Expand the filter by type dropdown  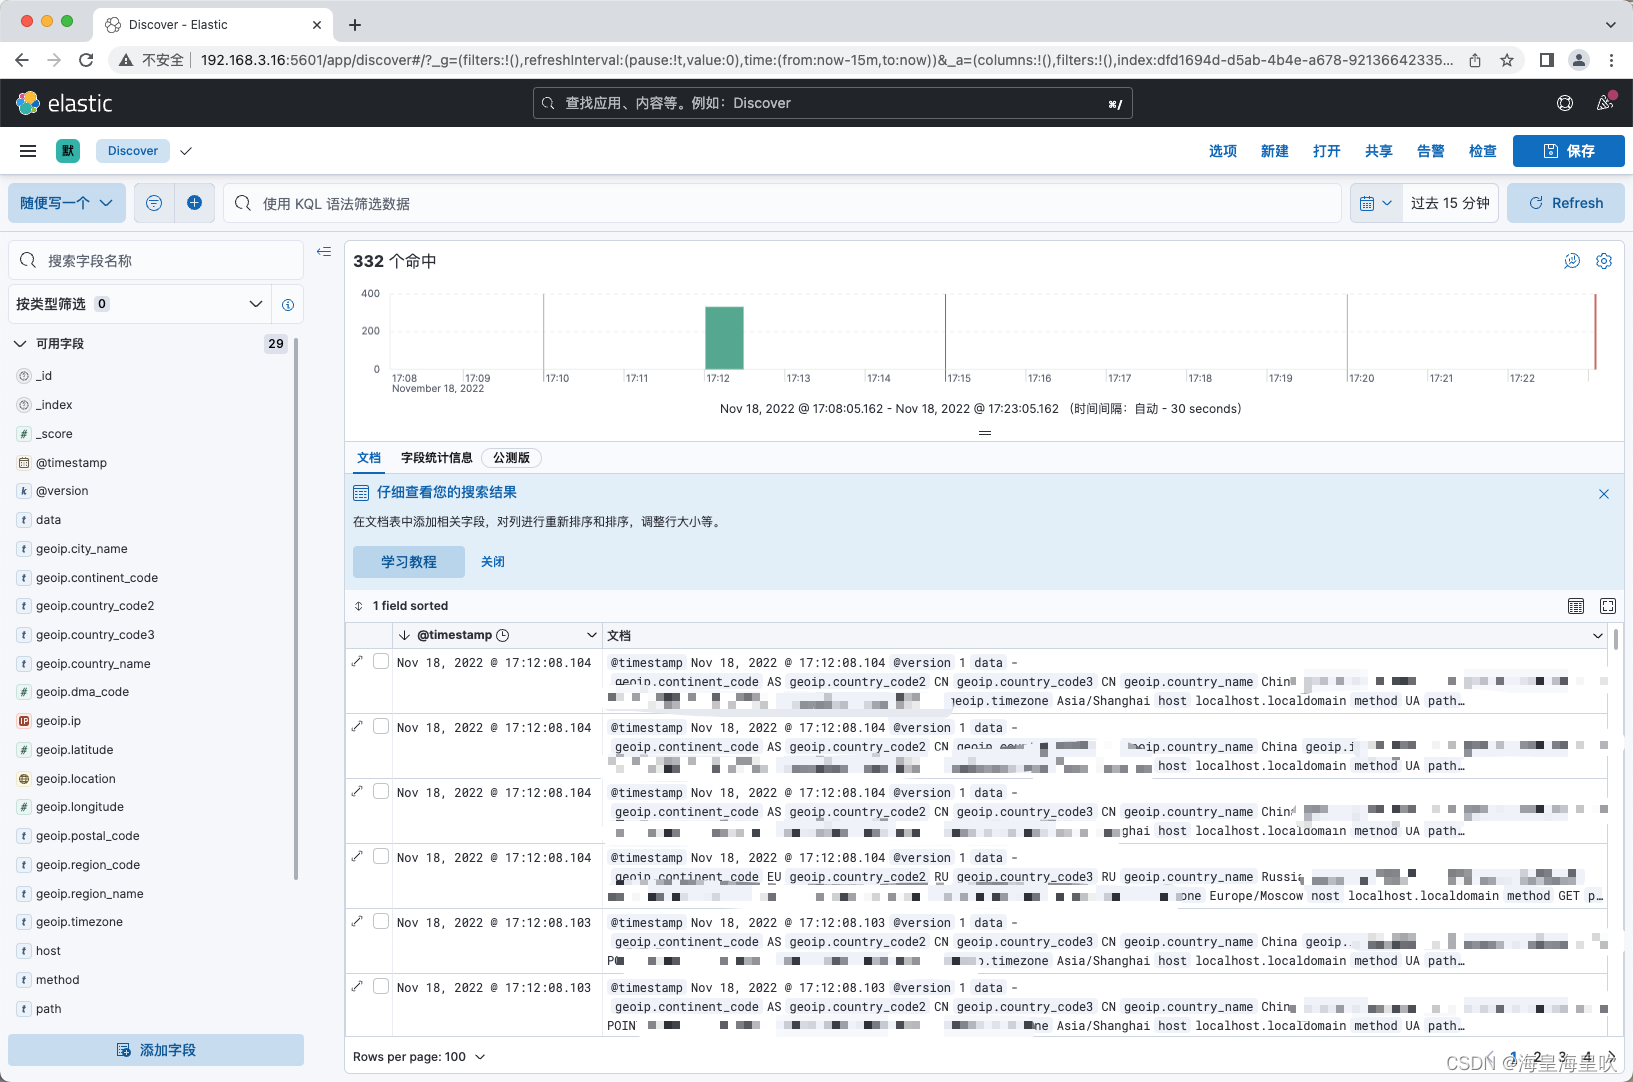click(140, 304)
